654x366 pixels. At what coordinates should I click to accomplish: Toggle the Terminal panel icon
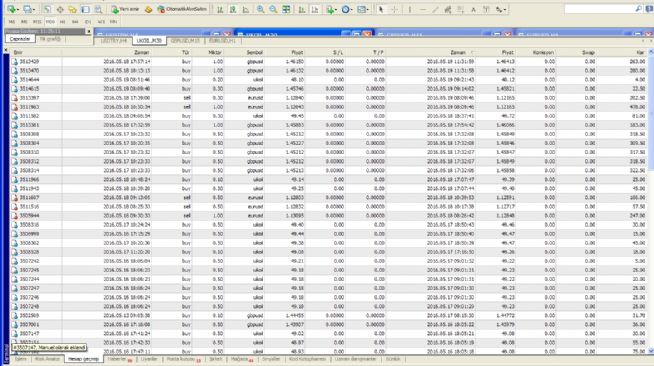tap(85, 9)
